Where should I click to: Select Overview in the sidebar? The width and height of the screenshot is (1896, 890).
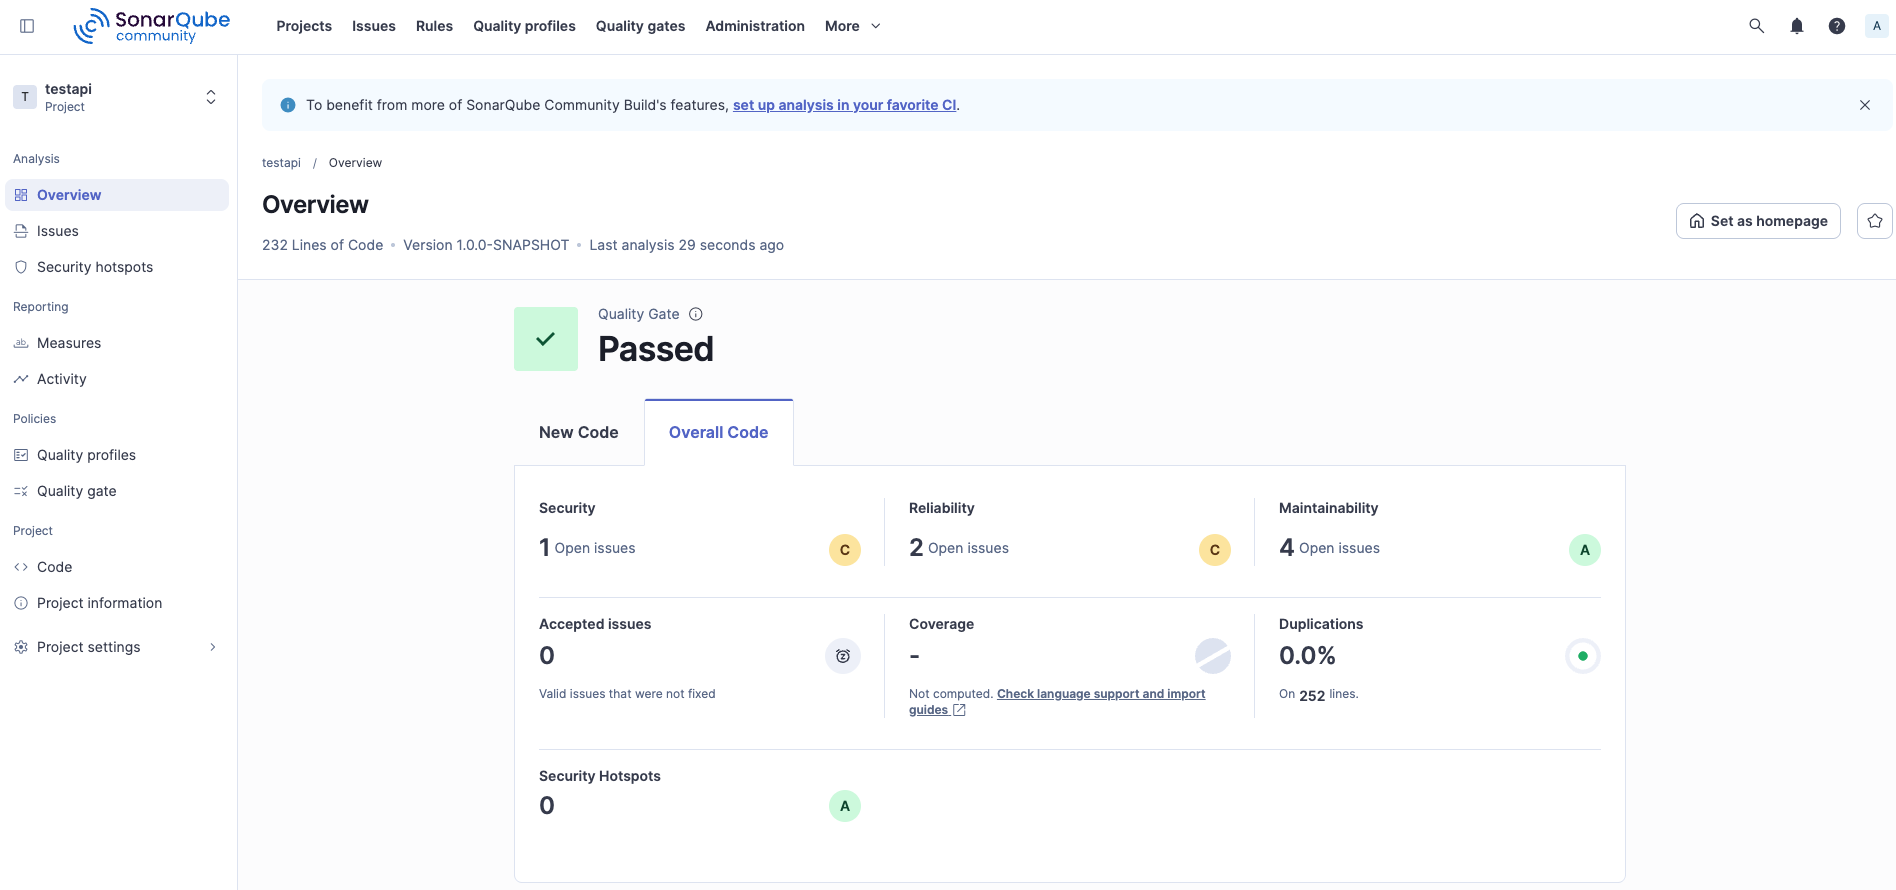pyautogui.click(x=117, y=195)
